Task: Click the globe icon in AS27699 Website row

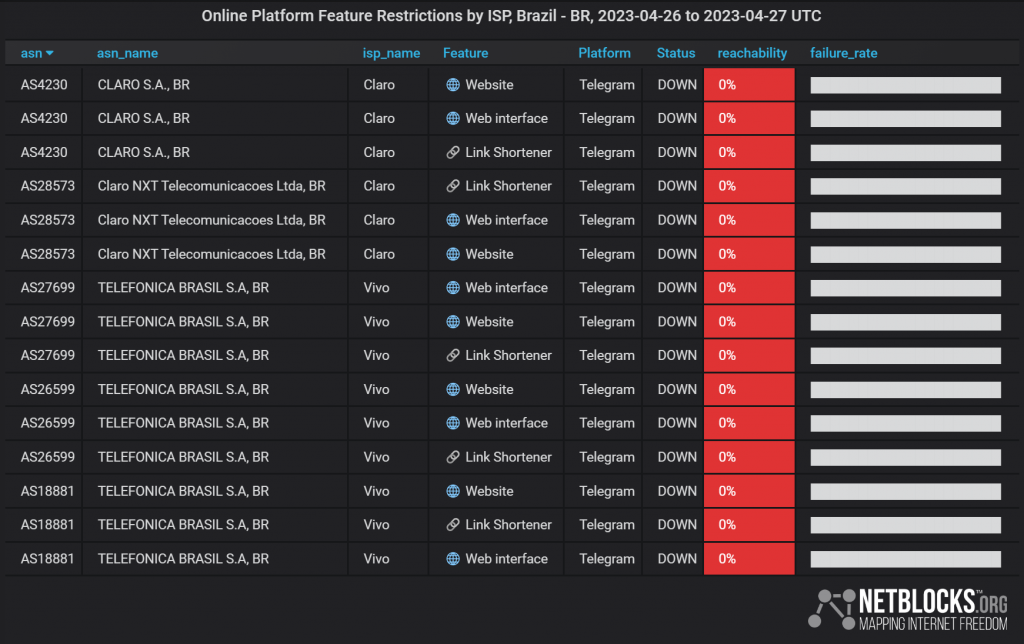Action: point(453,321)
